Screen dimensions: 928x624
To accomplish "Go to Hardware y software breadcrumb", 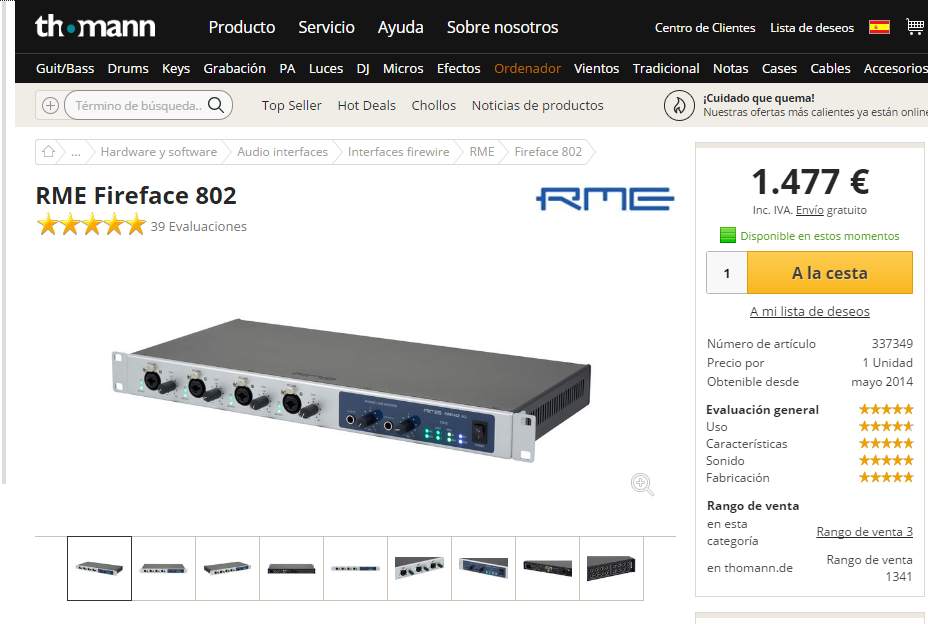I will [x=159, y=152].
